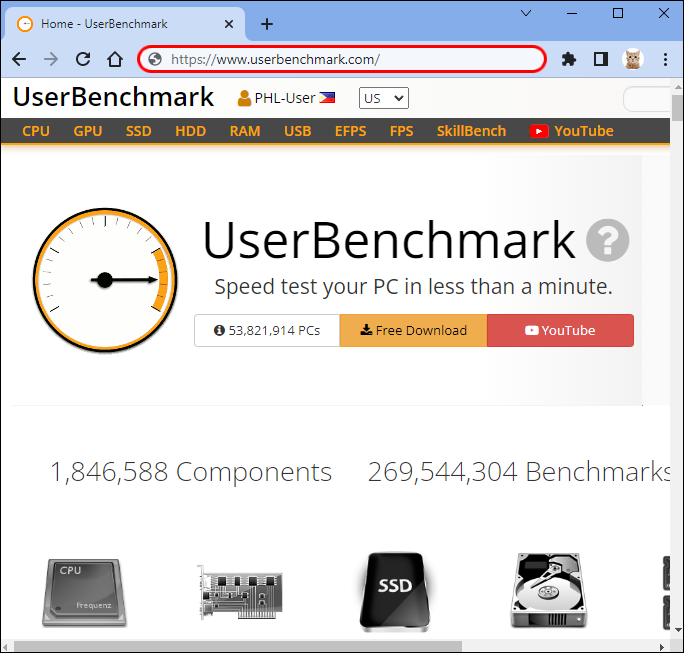Open the HDD menu item
Screen dimensions: 684x653
pos(190,131)
